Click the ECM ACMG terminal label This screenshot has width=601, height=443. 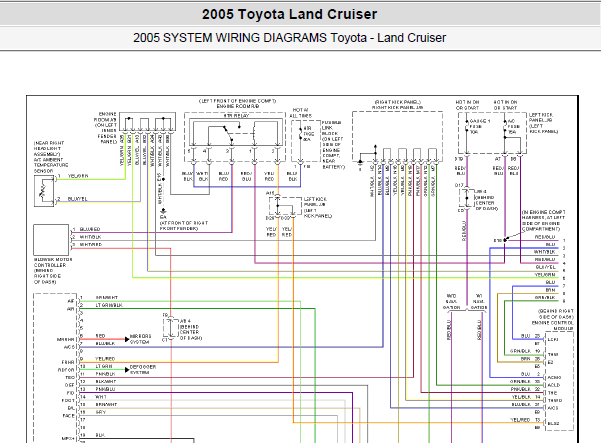pos(554,377)
